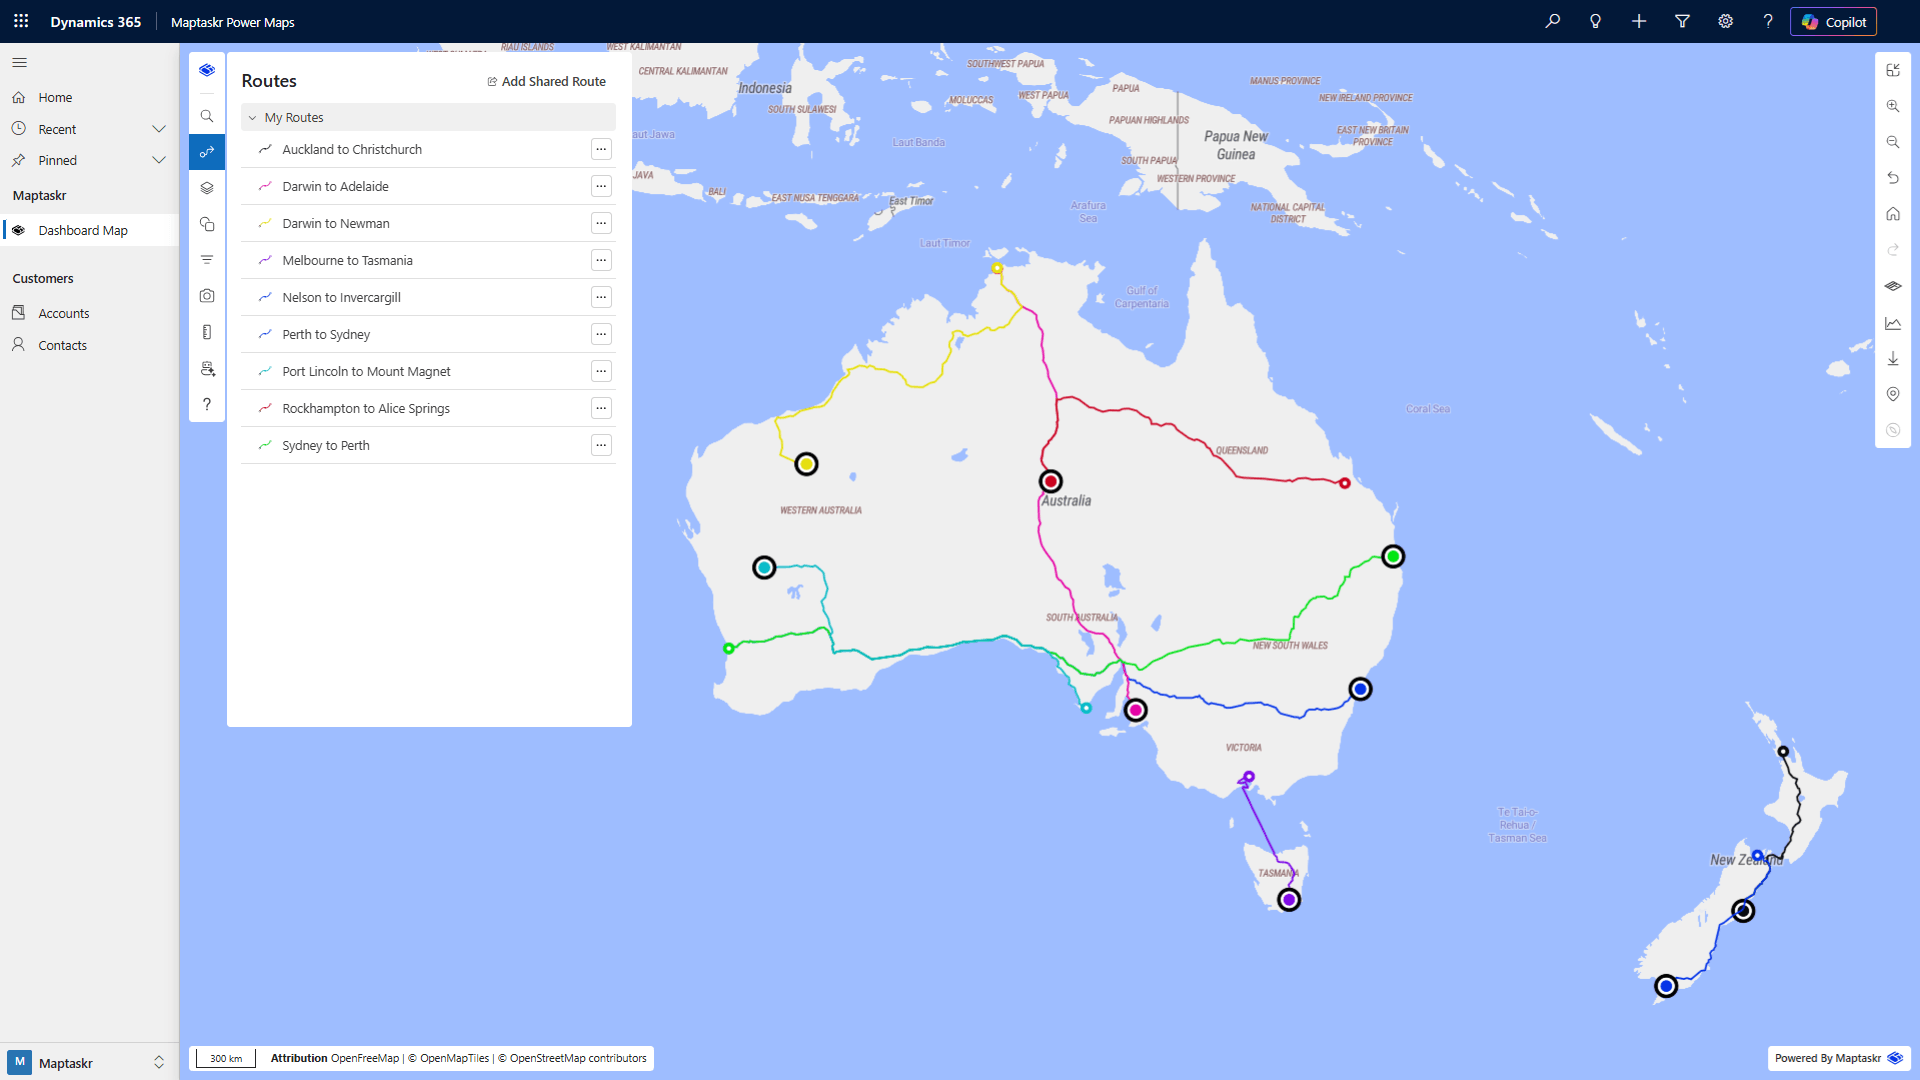
Task: Expand the Recent navigation section
Action: tap(158, 129)
